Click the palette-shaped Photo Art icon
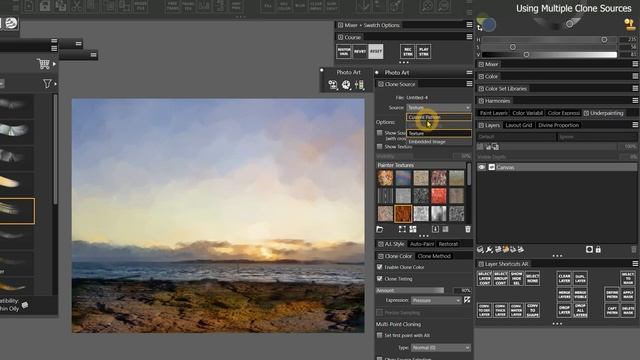The height and width of the screenshot is (360, 640). [346, 85]
